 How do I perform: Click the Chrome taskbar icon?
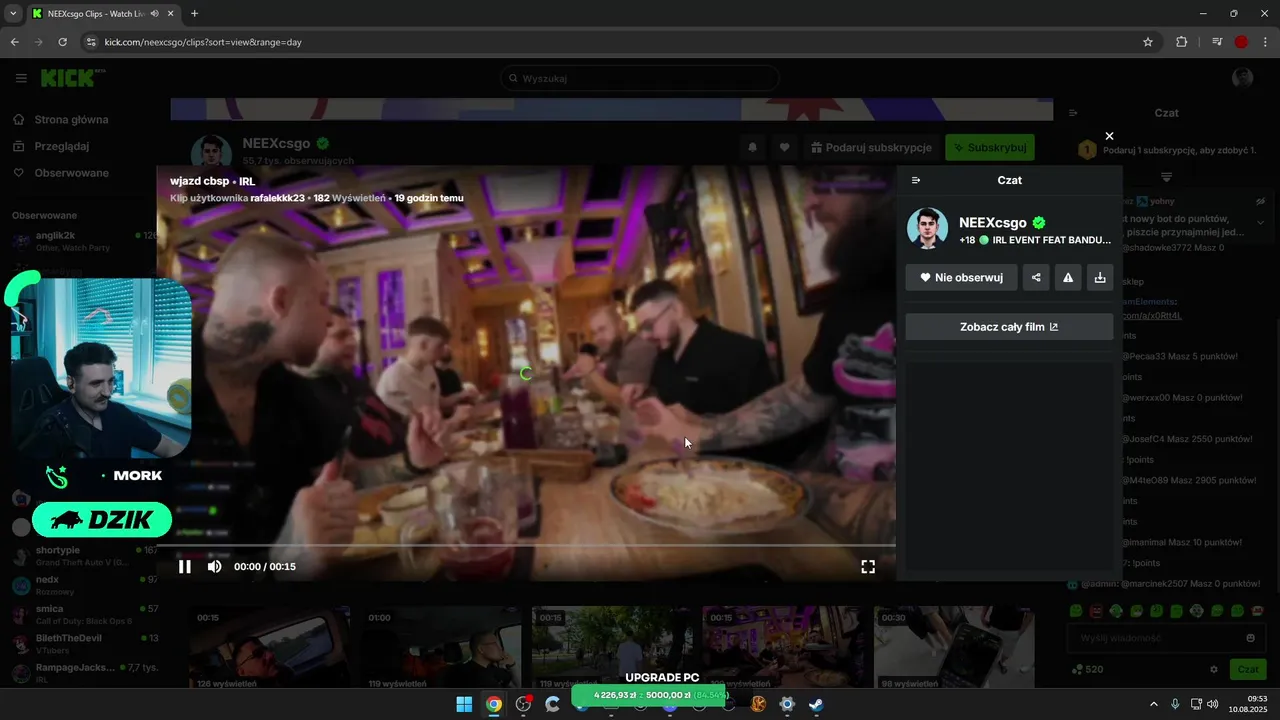(494, 704)
